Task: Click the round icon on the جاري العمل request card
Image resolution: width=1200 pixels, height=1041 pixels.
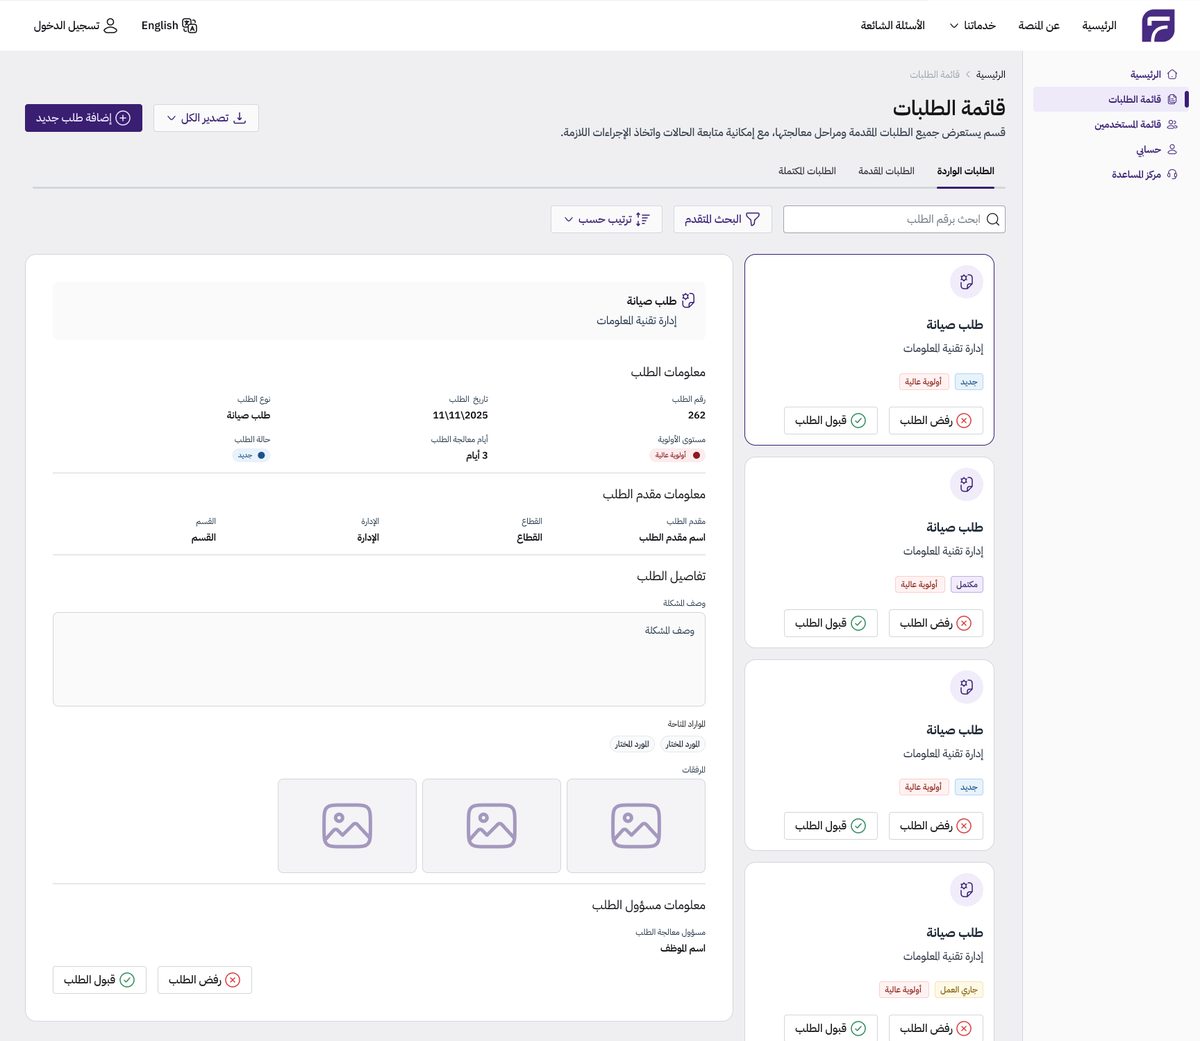Action: 966,890
